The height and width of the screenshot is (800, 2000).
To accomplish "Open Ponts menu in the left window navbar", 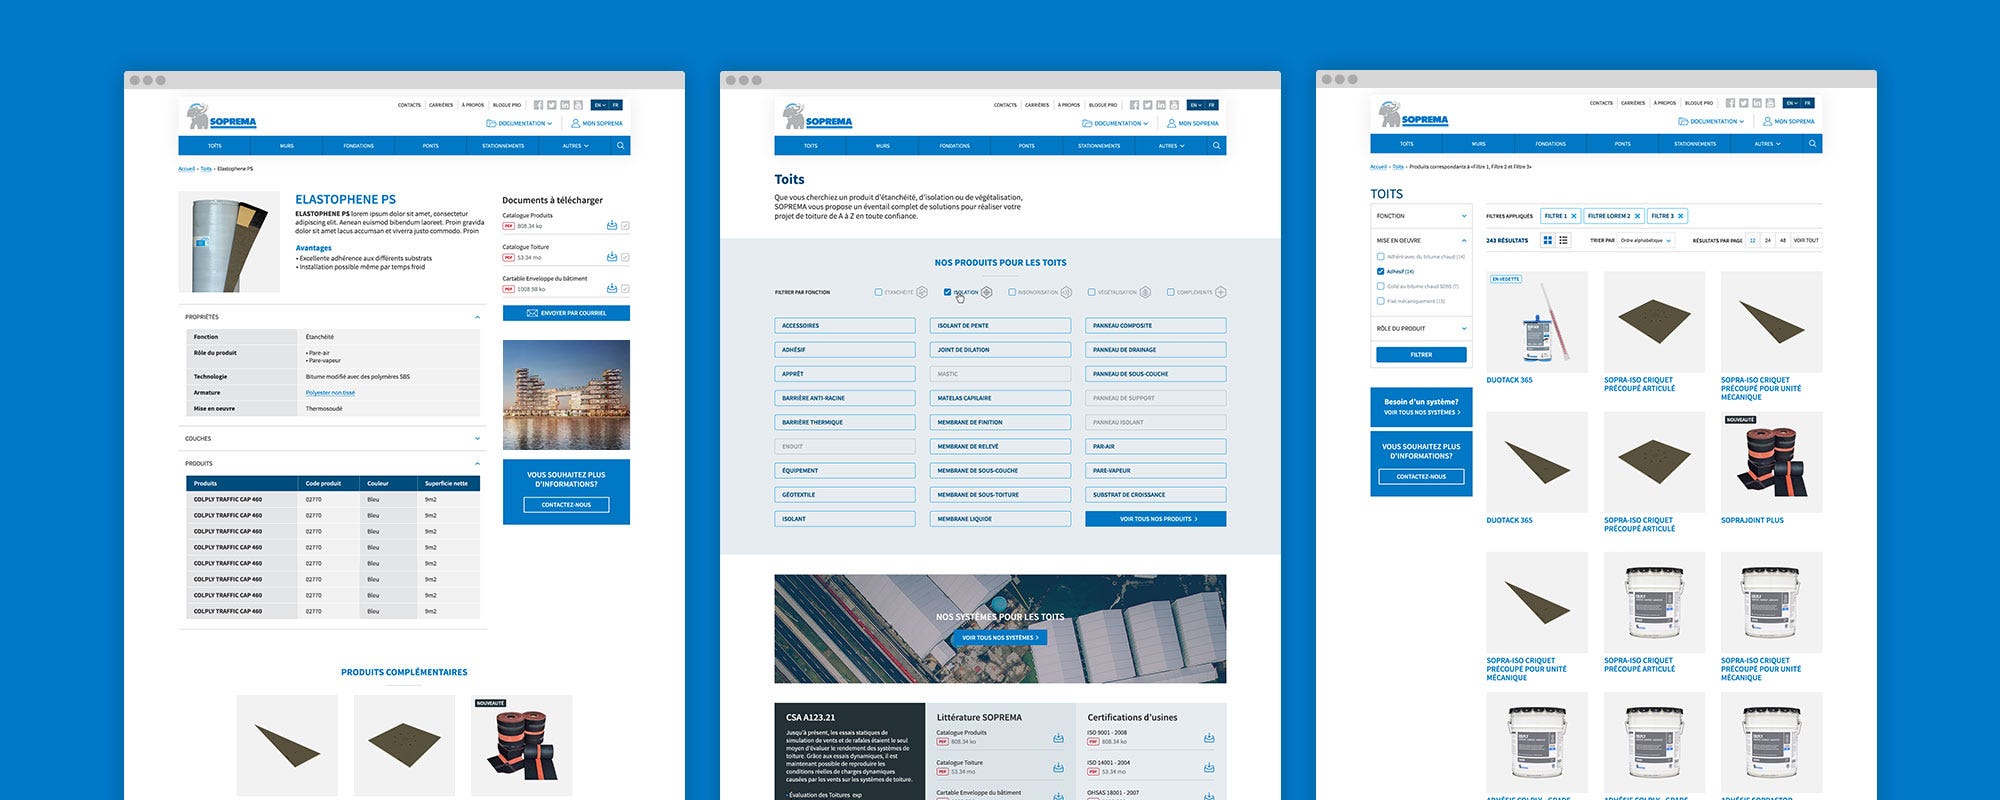I will [431, 146].
